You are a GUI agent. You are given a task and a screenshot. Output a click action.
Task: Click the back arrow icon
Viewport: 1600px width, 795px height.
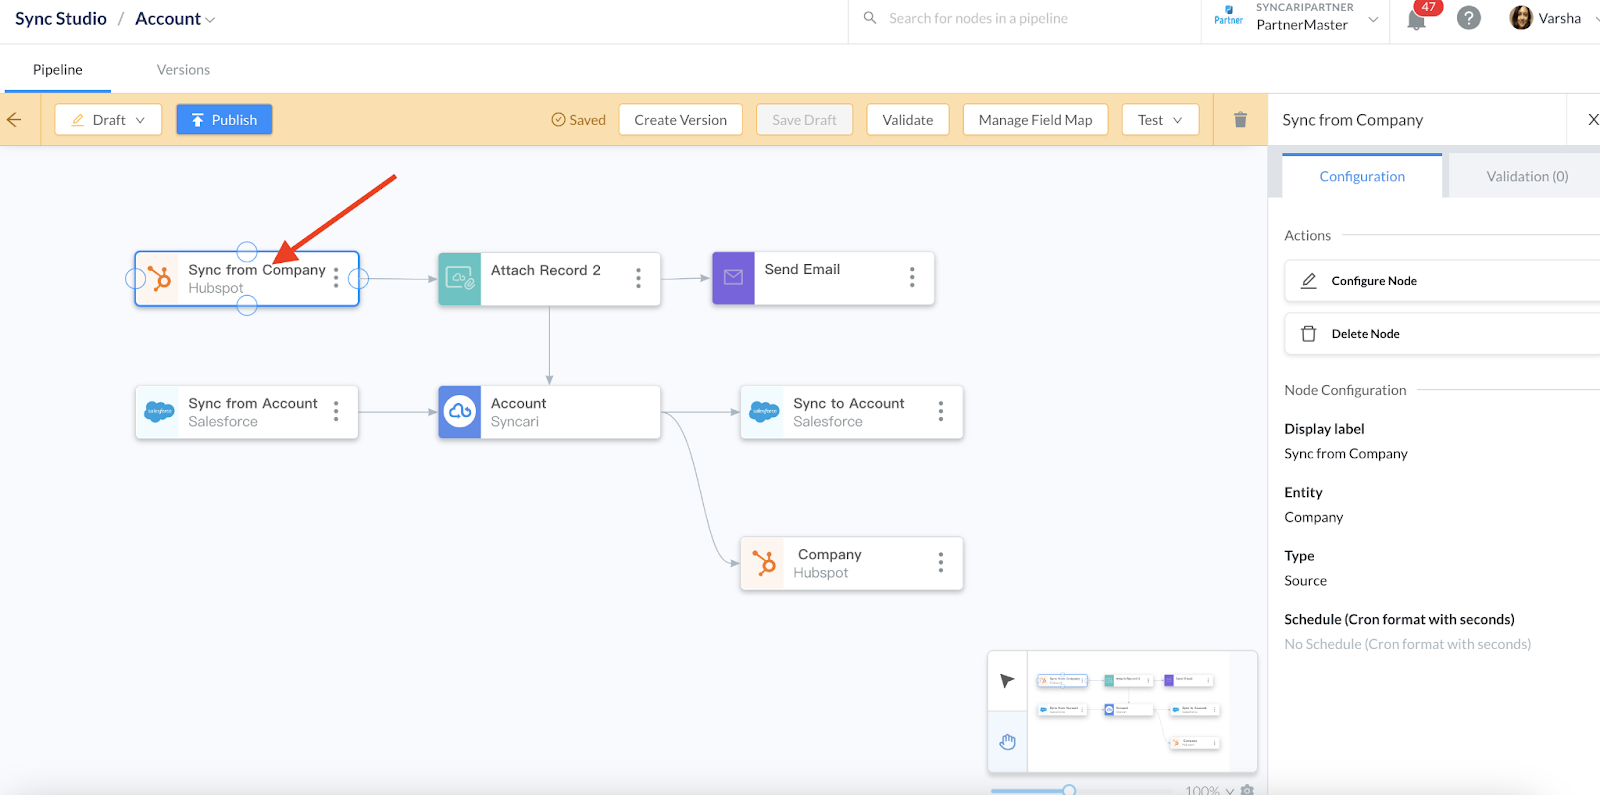[x=14, y=120]
